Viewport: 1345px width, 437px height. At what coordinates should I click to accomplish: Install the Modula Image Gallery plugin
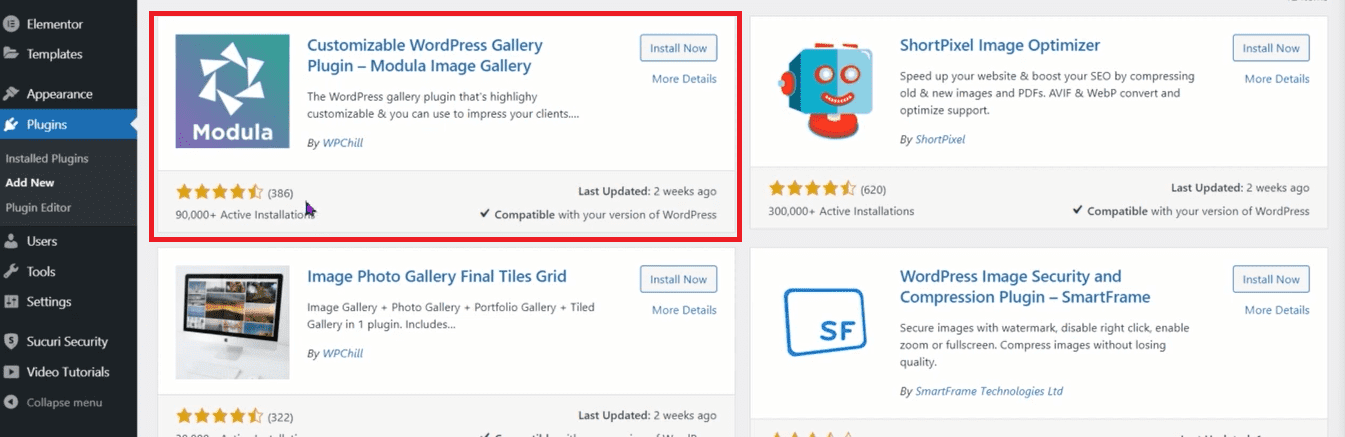tap(678, 48)
